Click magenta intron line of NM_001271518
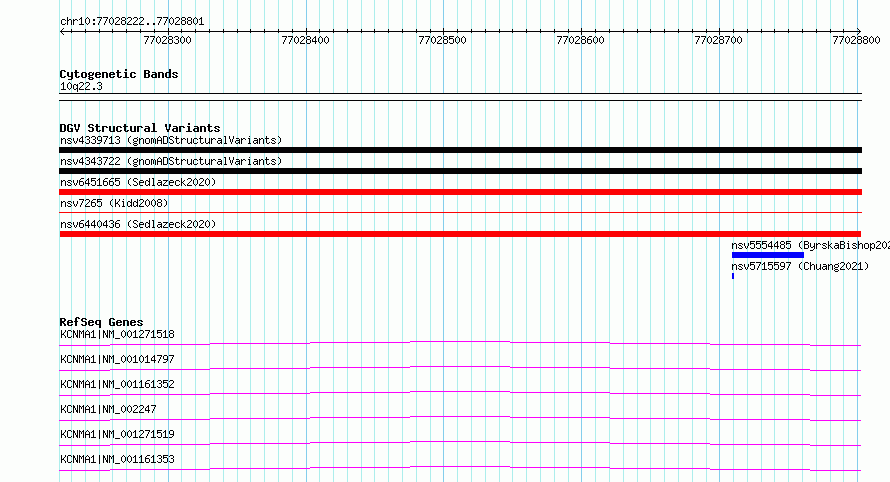This screenshot has width=890, height=482. coord(460,342)
